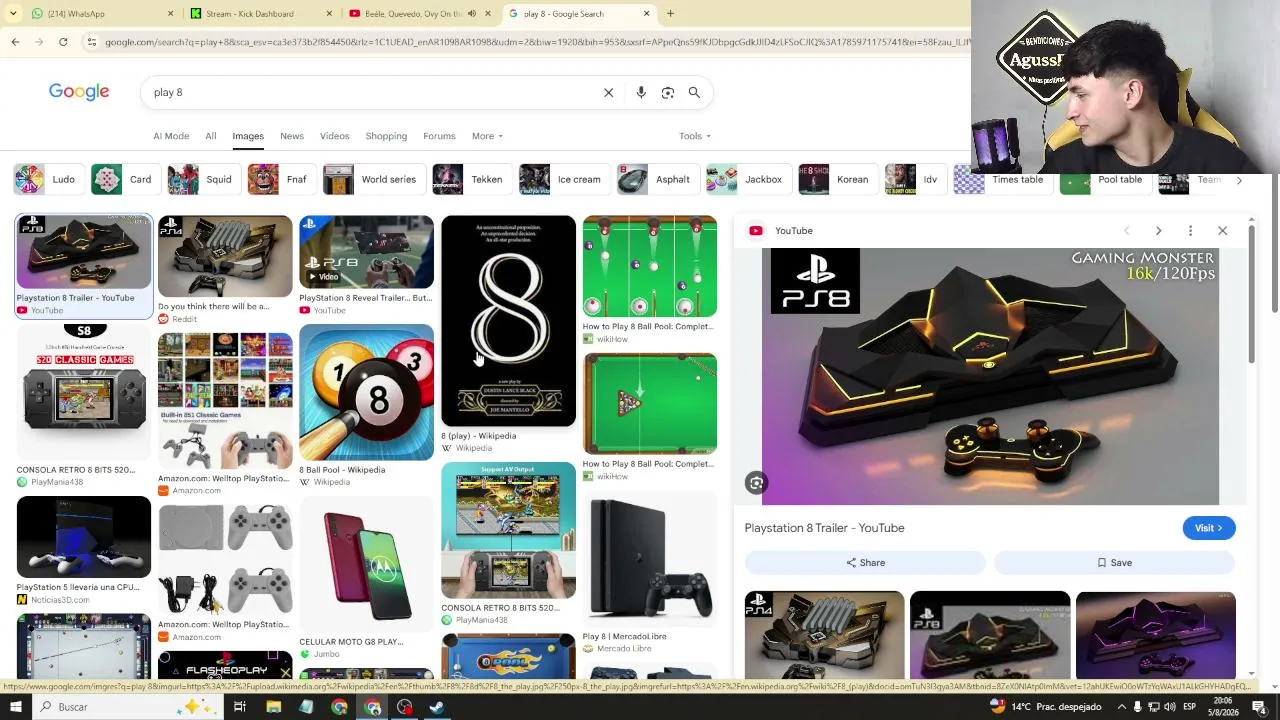Open the notification center in the taskbar
The height and width of the screenshot is (720, 1280).
(x=1260, y=707)
